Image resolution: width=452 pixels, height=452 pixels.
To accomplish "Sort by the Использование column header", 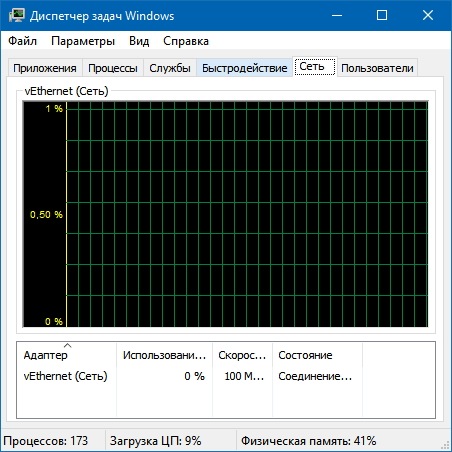I will point(164,355).
